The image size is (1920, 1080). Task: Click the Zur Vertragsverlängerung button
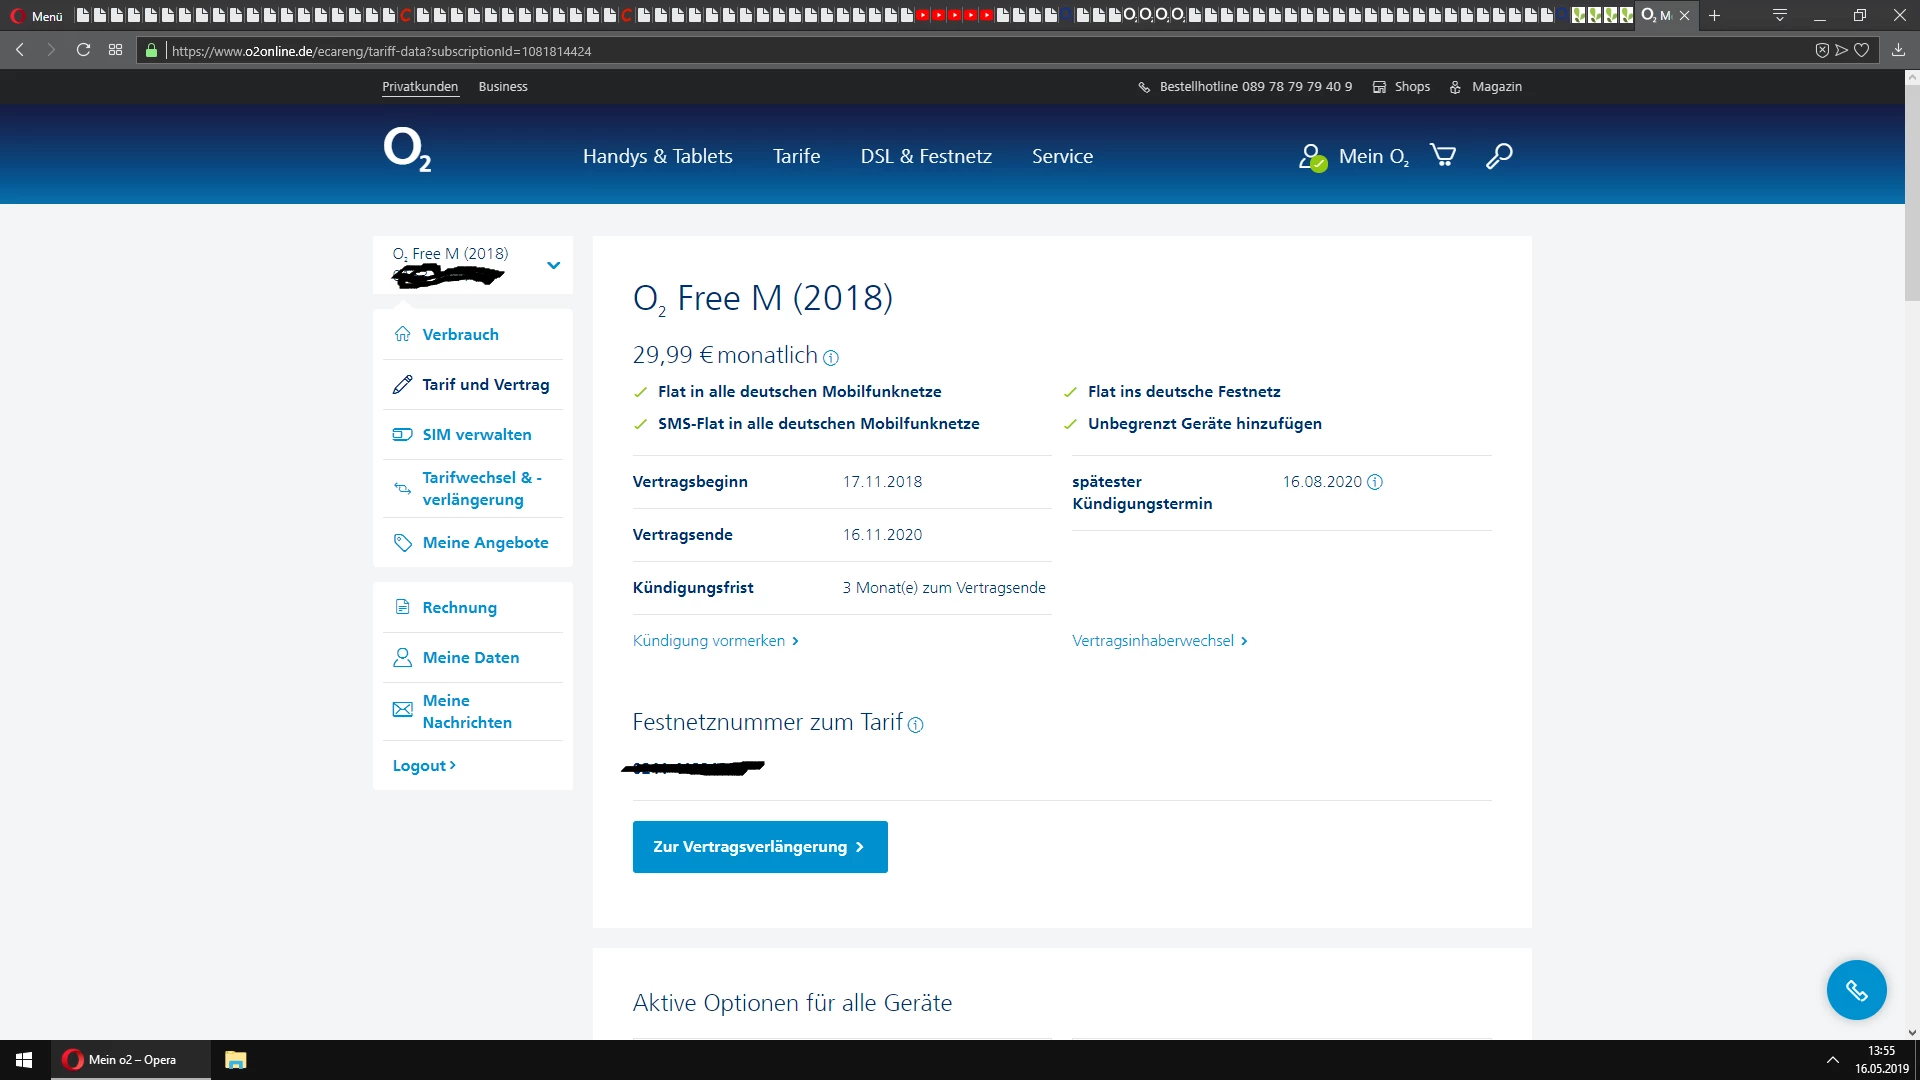coord(760,847)
